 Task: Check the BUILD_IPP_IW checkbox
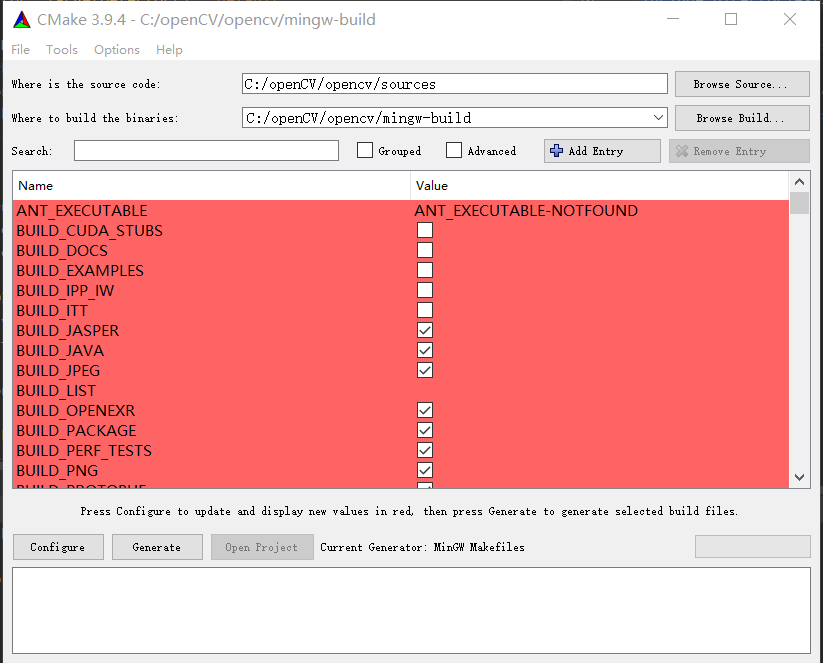tap(425, 290)
